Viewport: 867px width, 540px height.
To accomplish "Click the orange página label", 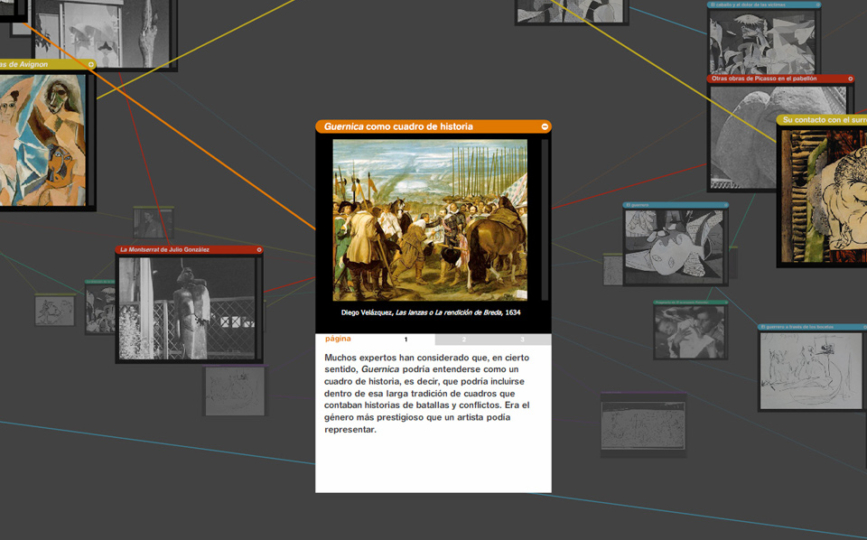I will pos(338,339).
